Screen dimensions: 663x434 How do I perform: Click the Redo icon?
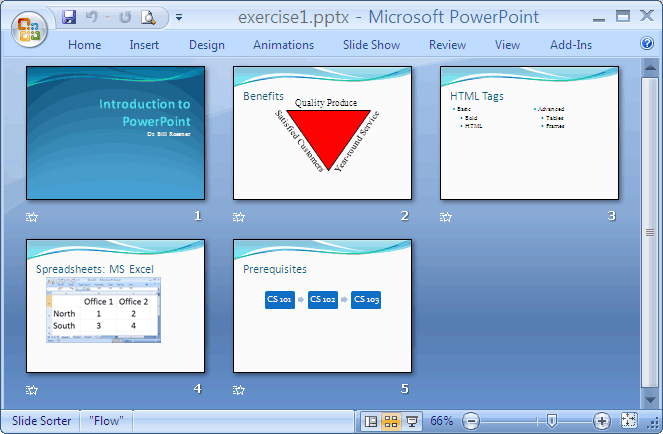pyautogui.click(x=125, y=17)
